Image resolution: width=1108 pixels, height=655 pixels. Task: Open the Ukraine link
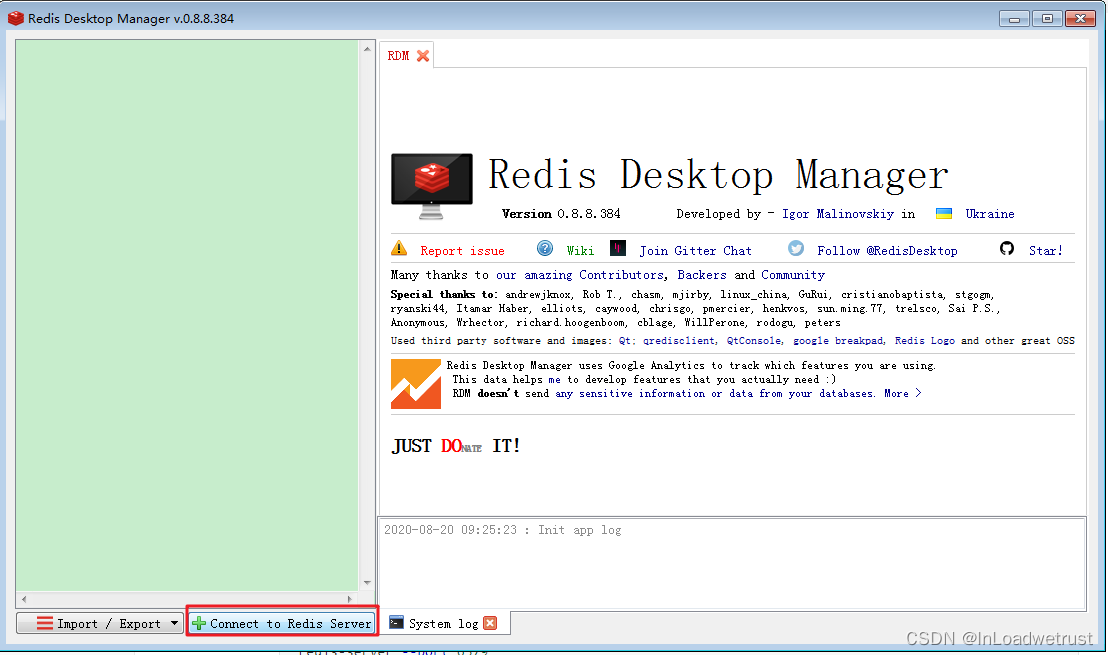point(989,214)
